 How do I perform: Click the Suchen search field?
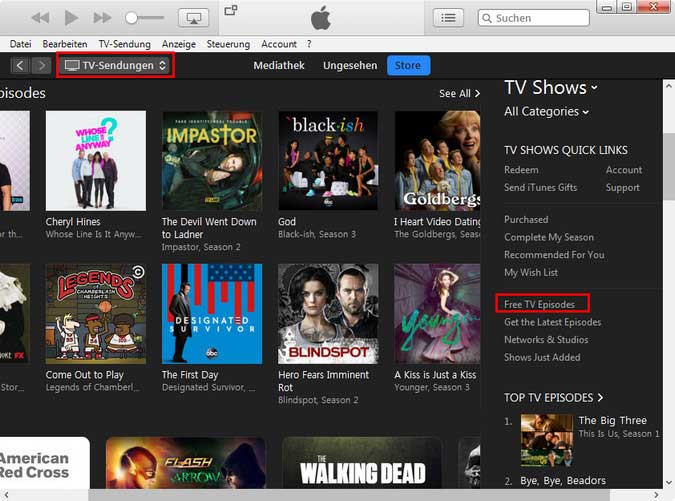coord(534,18)
